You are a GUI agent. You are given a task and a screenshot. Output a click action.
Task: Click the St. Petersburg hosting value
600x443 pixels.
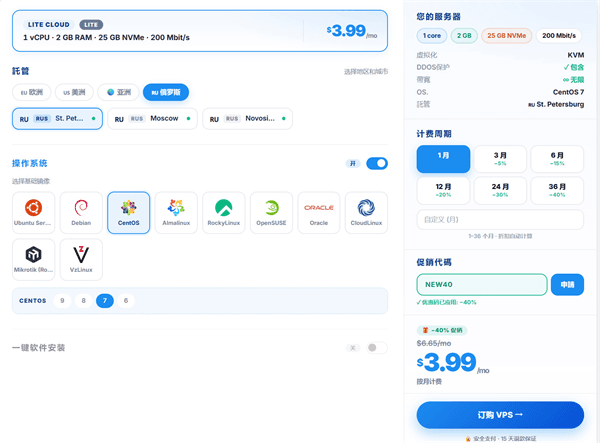pyautogui.click(x=556, y=104)
